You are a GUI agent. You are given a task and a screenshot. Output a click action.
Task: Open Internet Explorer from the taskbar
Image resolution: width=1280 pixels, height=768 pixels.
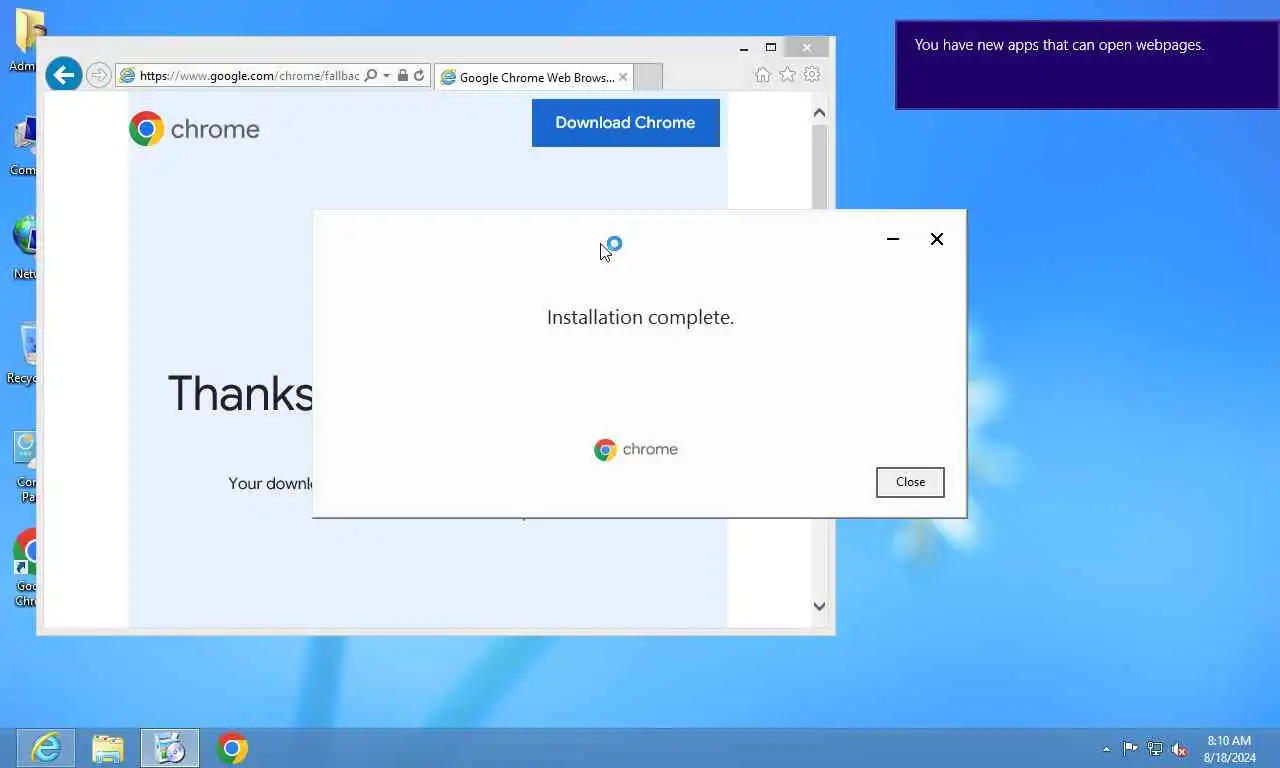coord(46,748)
